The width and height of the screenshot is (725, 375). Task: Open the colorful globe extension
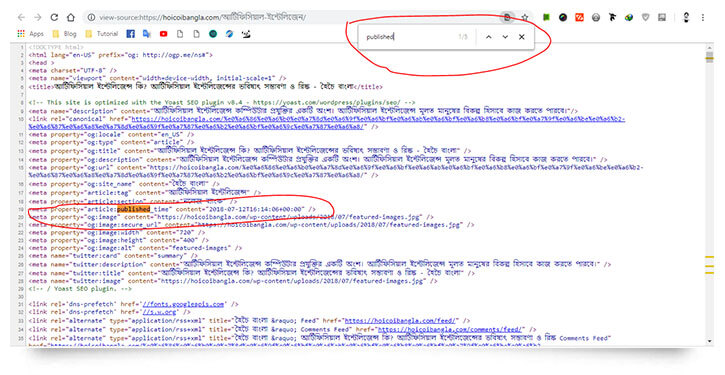[629, 18]
